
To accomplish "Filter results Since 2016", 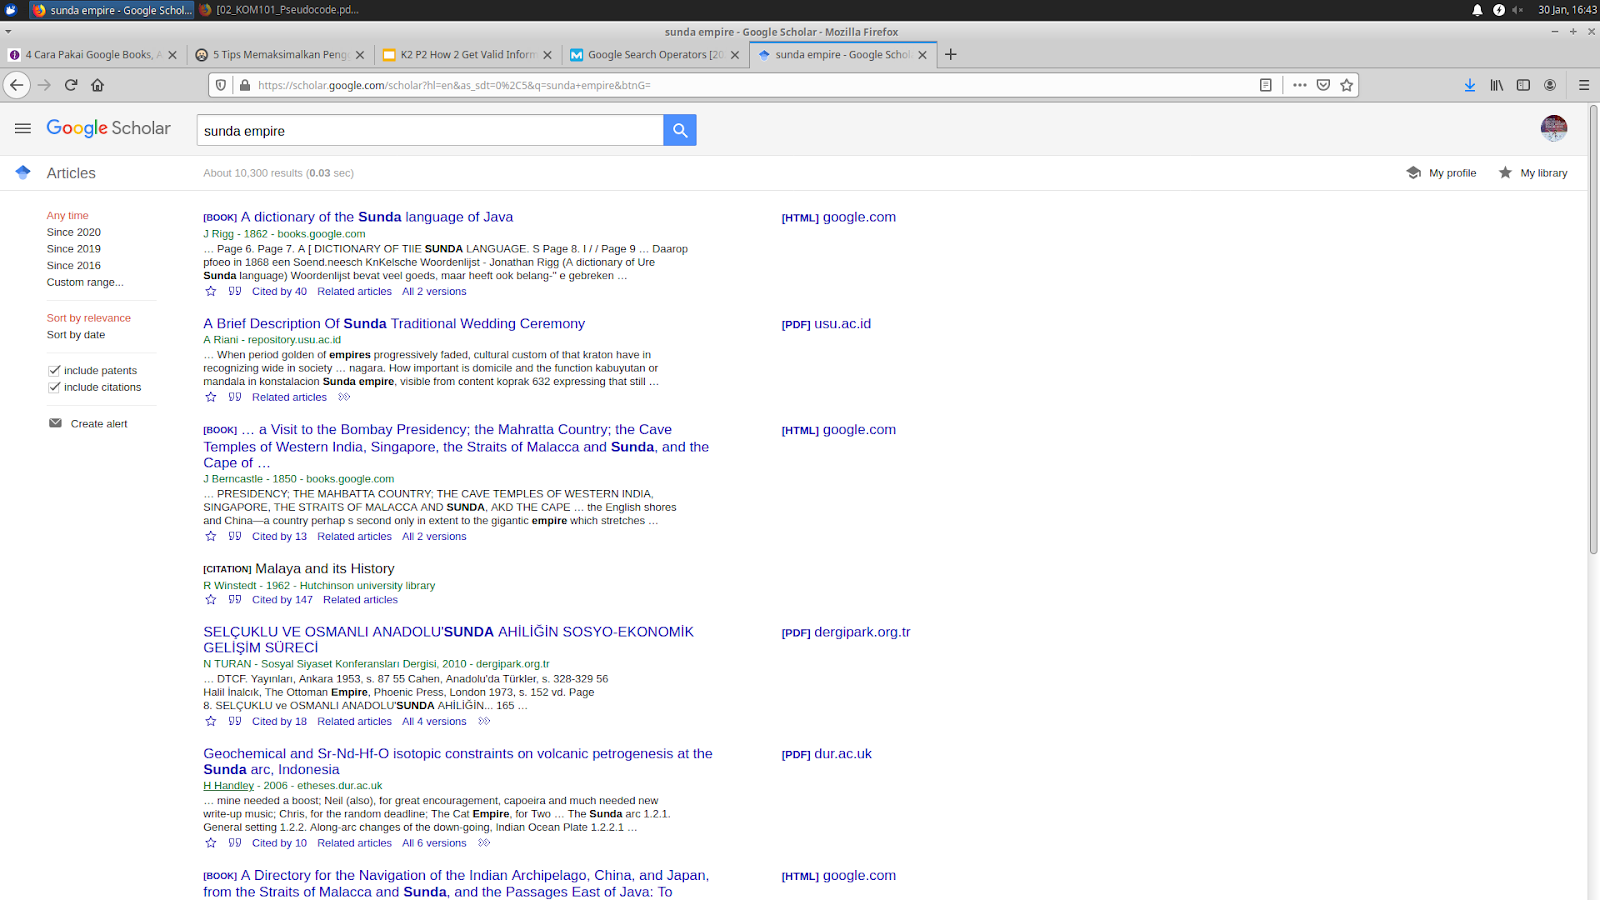I will (74, 265).
